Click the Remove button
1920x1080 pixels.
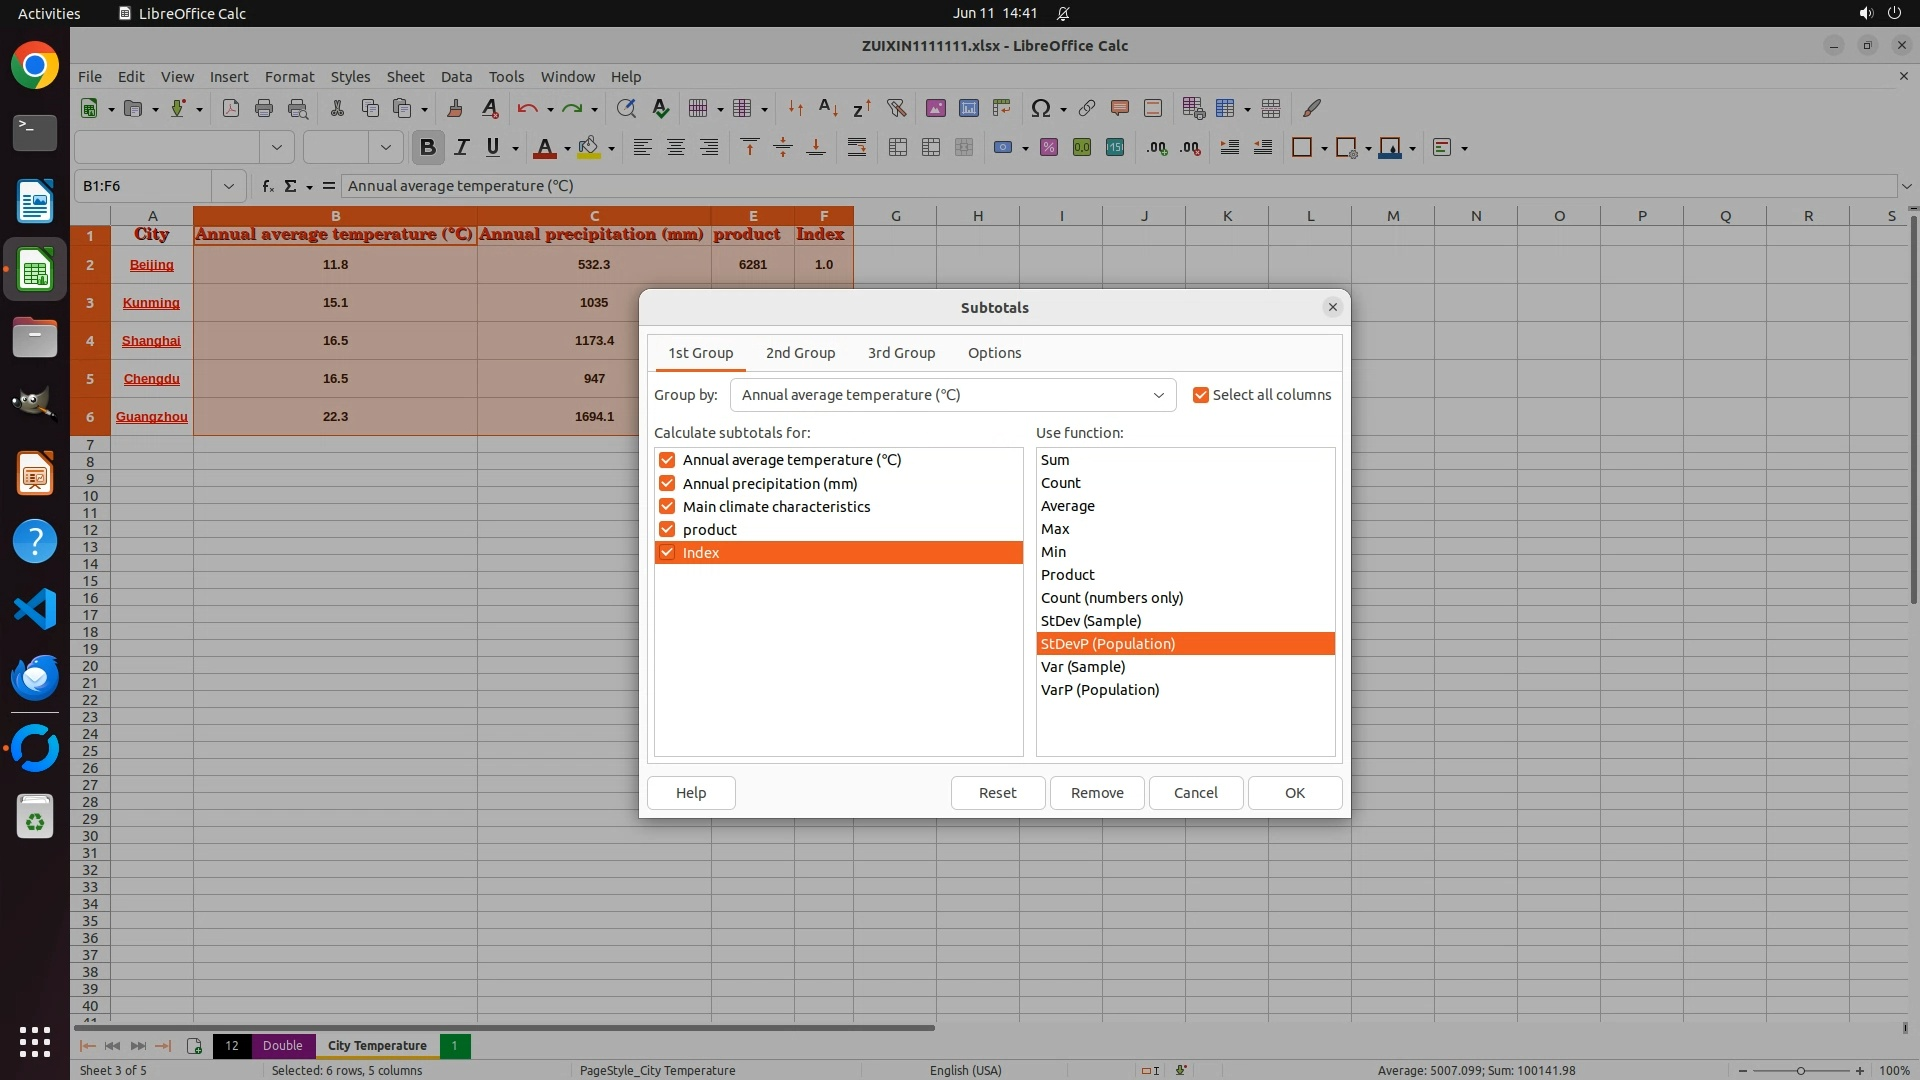pos(1097,793)
